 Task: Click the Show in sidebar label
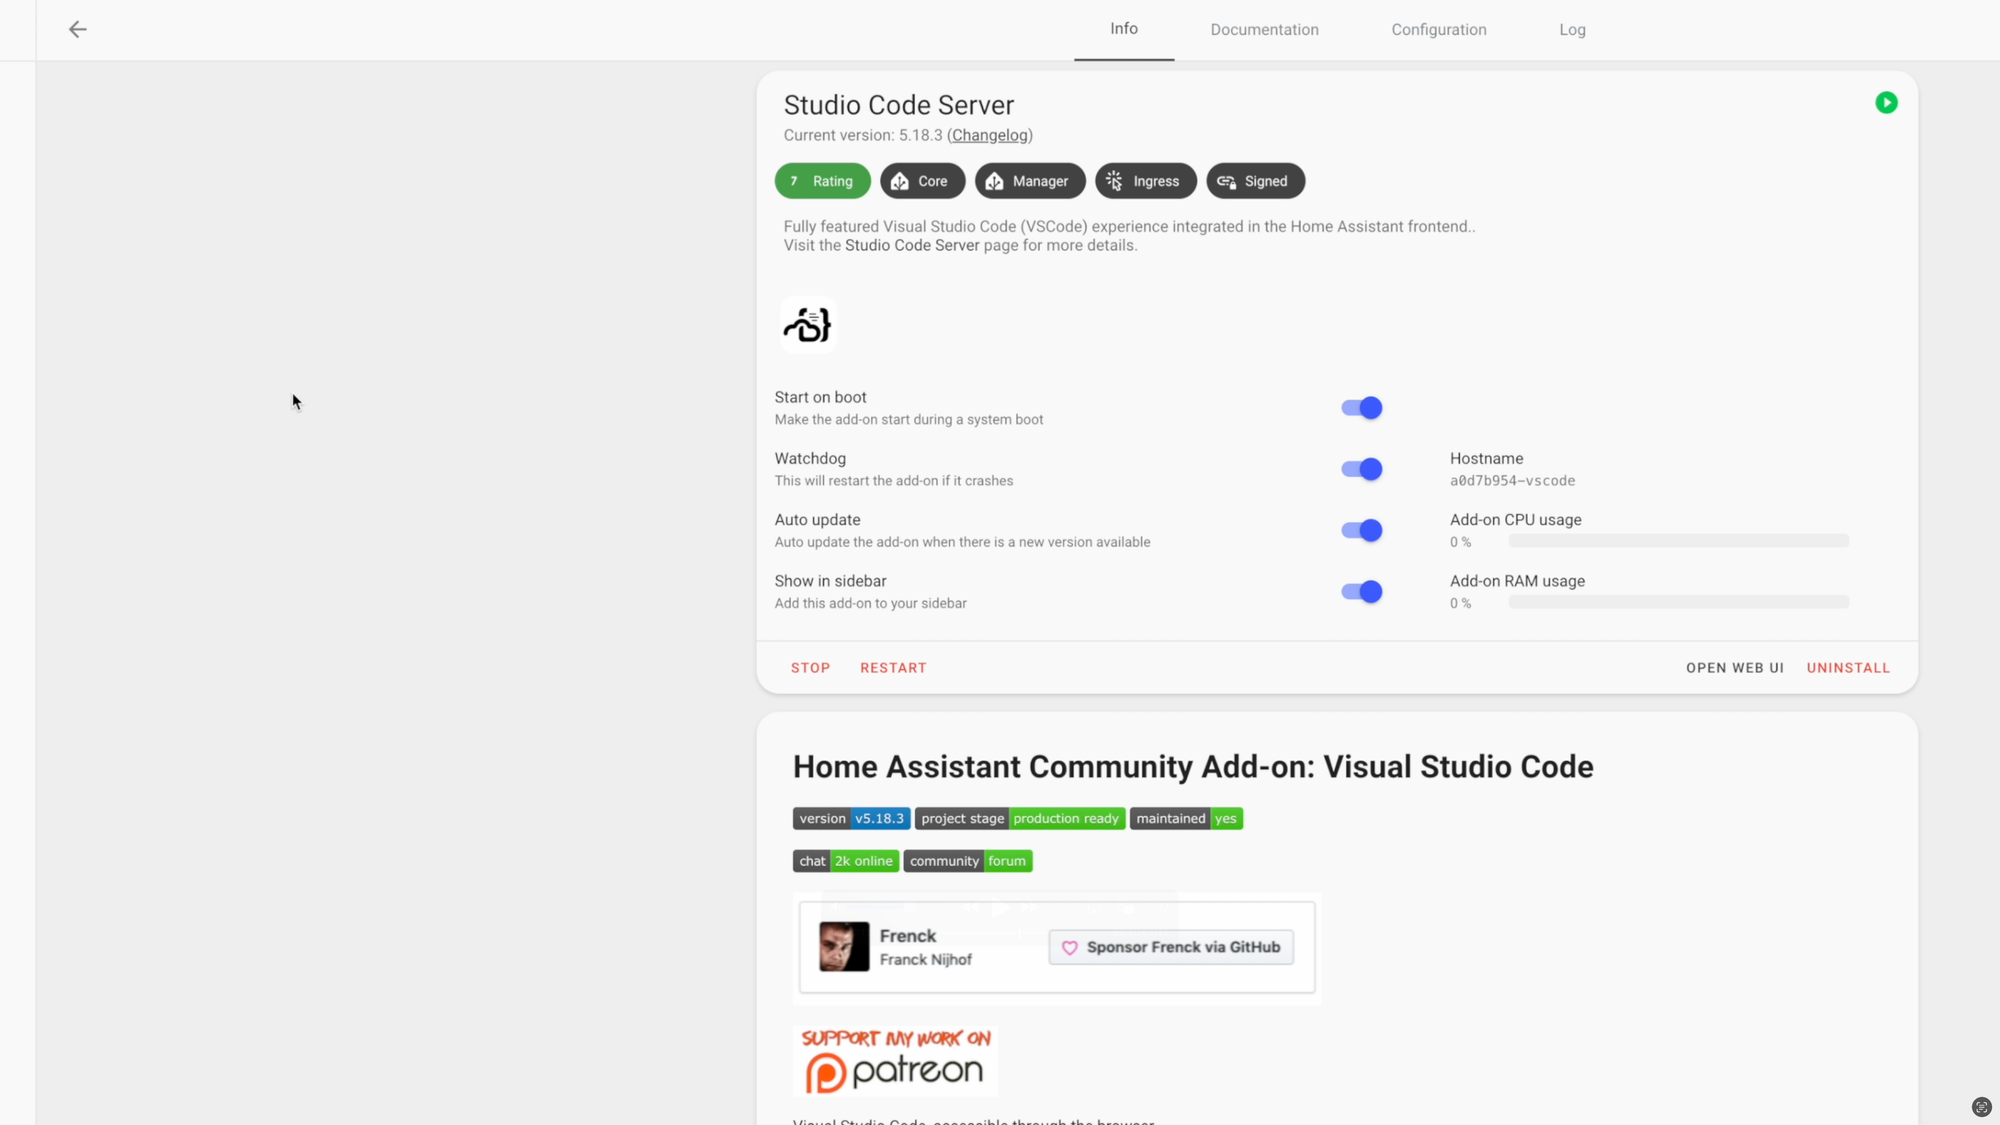(830, 581)
